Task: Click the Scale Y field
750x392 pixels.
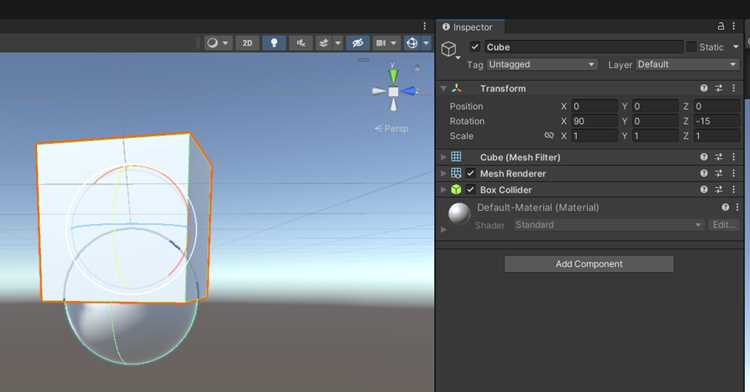Action: 655,136
